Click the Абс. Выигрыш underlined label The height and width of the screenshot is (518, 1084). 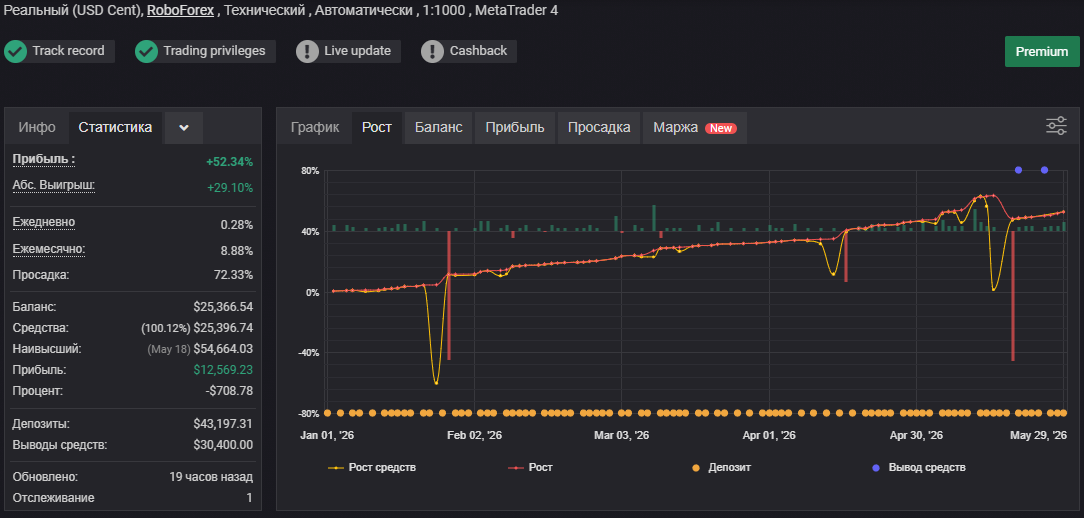(54, 185)
